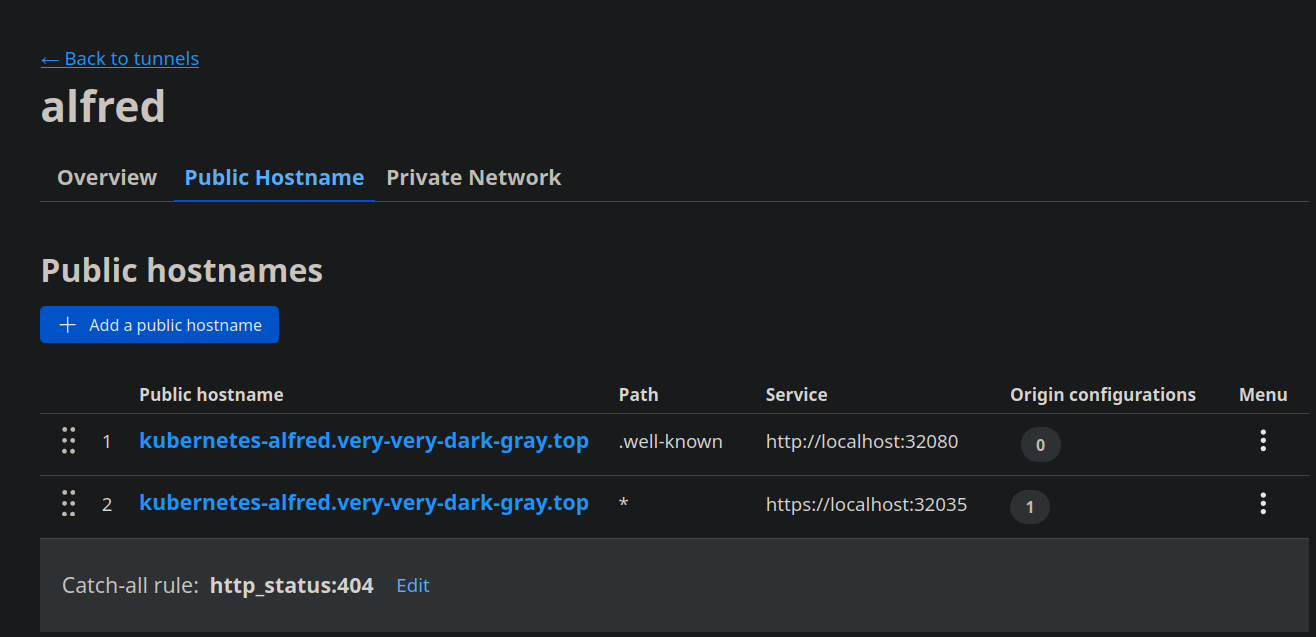This screenshot has height=637, width=1316.
Task: Click the drag handle for row 1
Action: click(68, 441)
